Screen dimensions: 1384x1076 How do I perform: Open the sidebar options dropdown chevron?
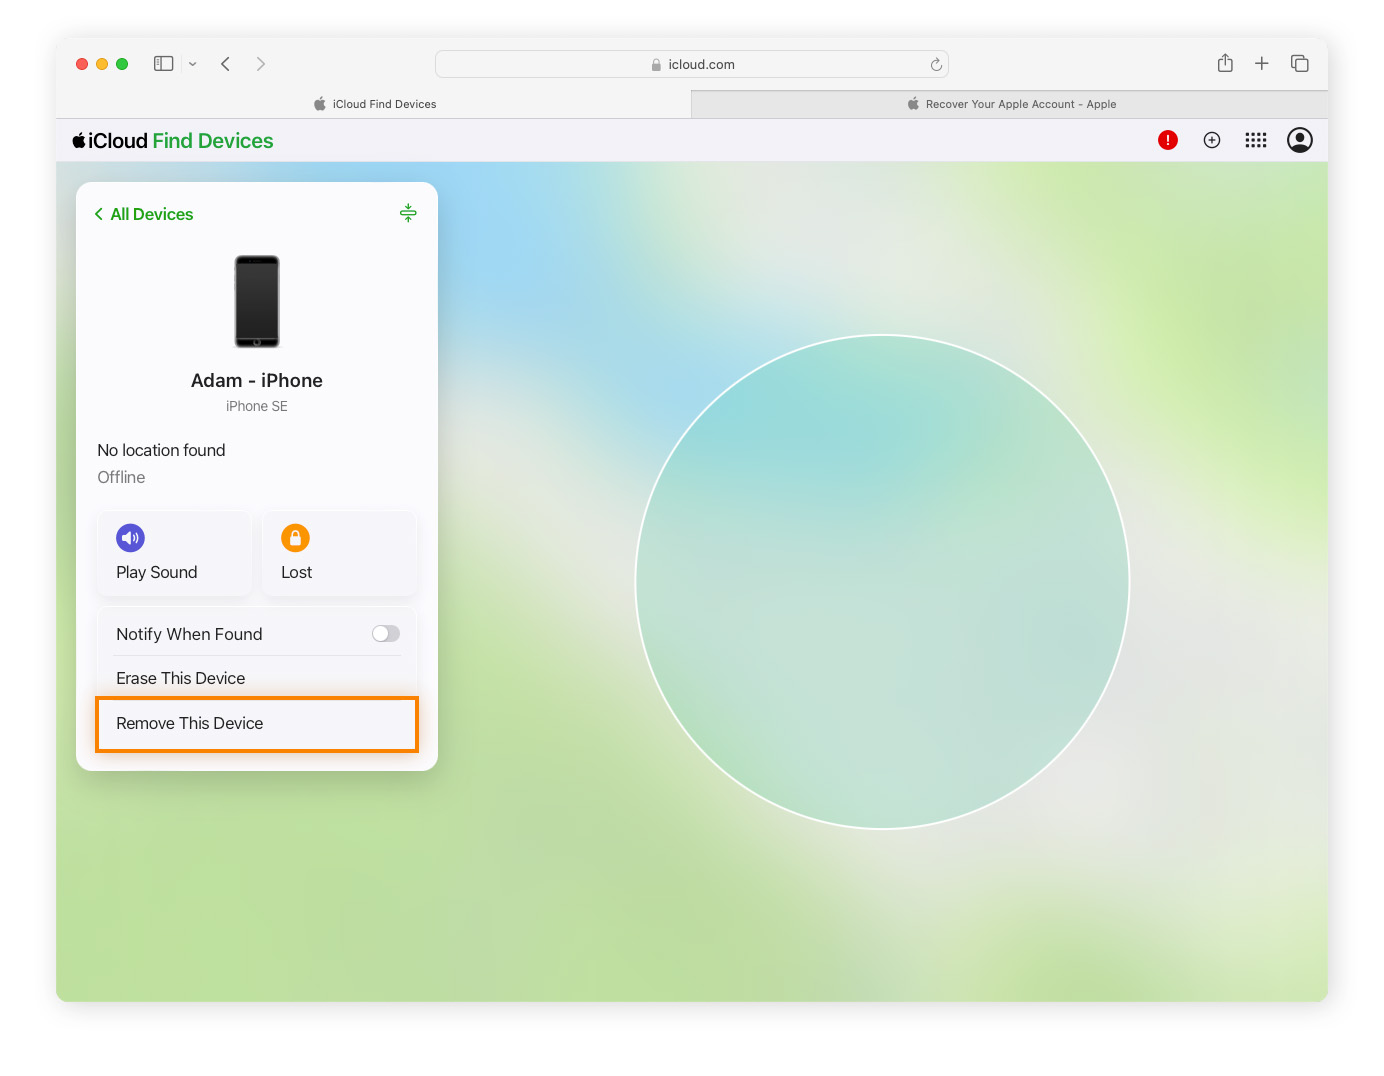click(x=193, y=64)
